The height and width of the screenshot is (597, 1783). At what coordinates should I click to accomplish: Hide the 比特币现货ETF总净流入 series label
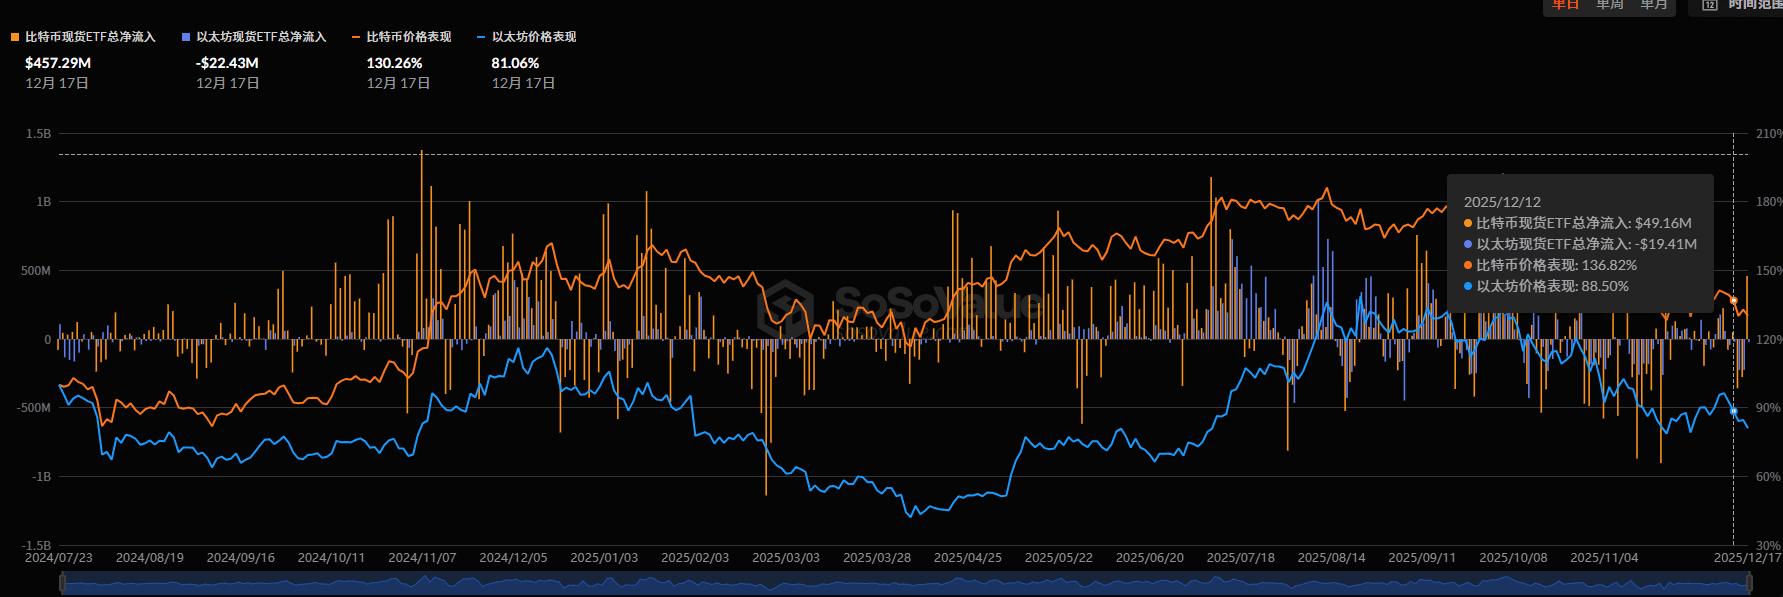[90, 37]
